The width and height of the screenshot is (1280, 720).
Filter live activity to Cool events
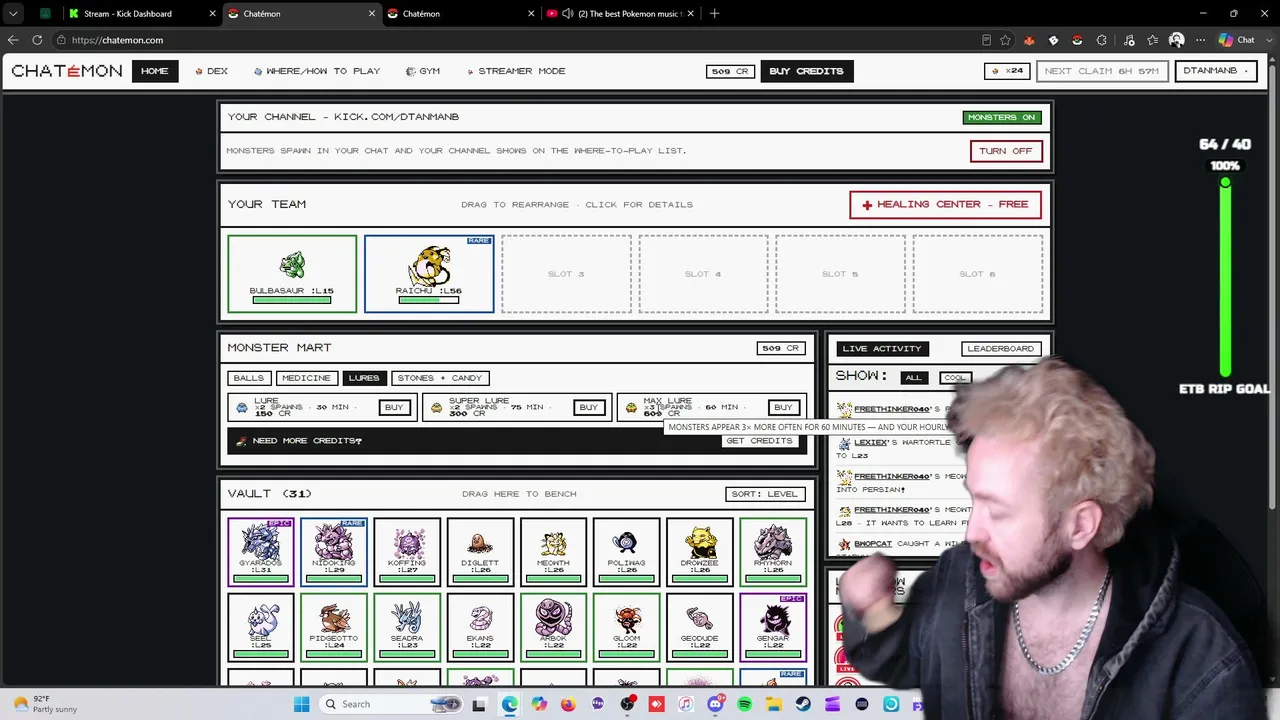coord(955,377)
